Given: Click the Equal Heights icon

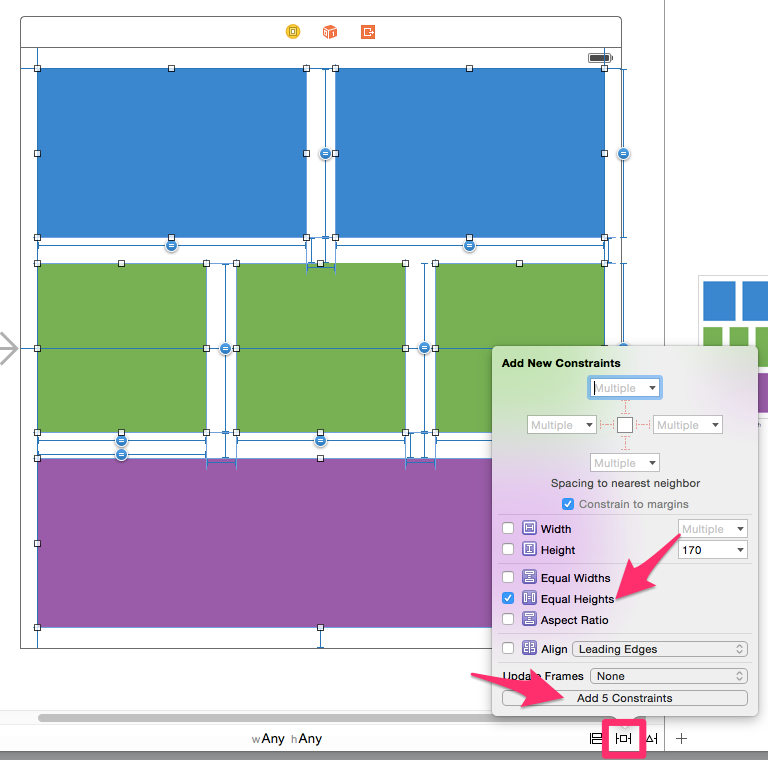Looking at the screenshot, I should [x=529, y=598].
